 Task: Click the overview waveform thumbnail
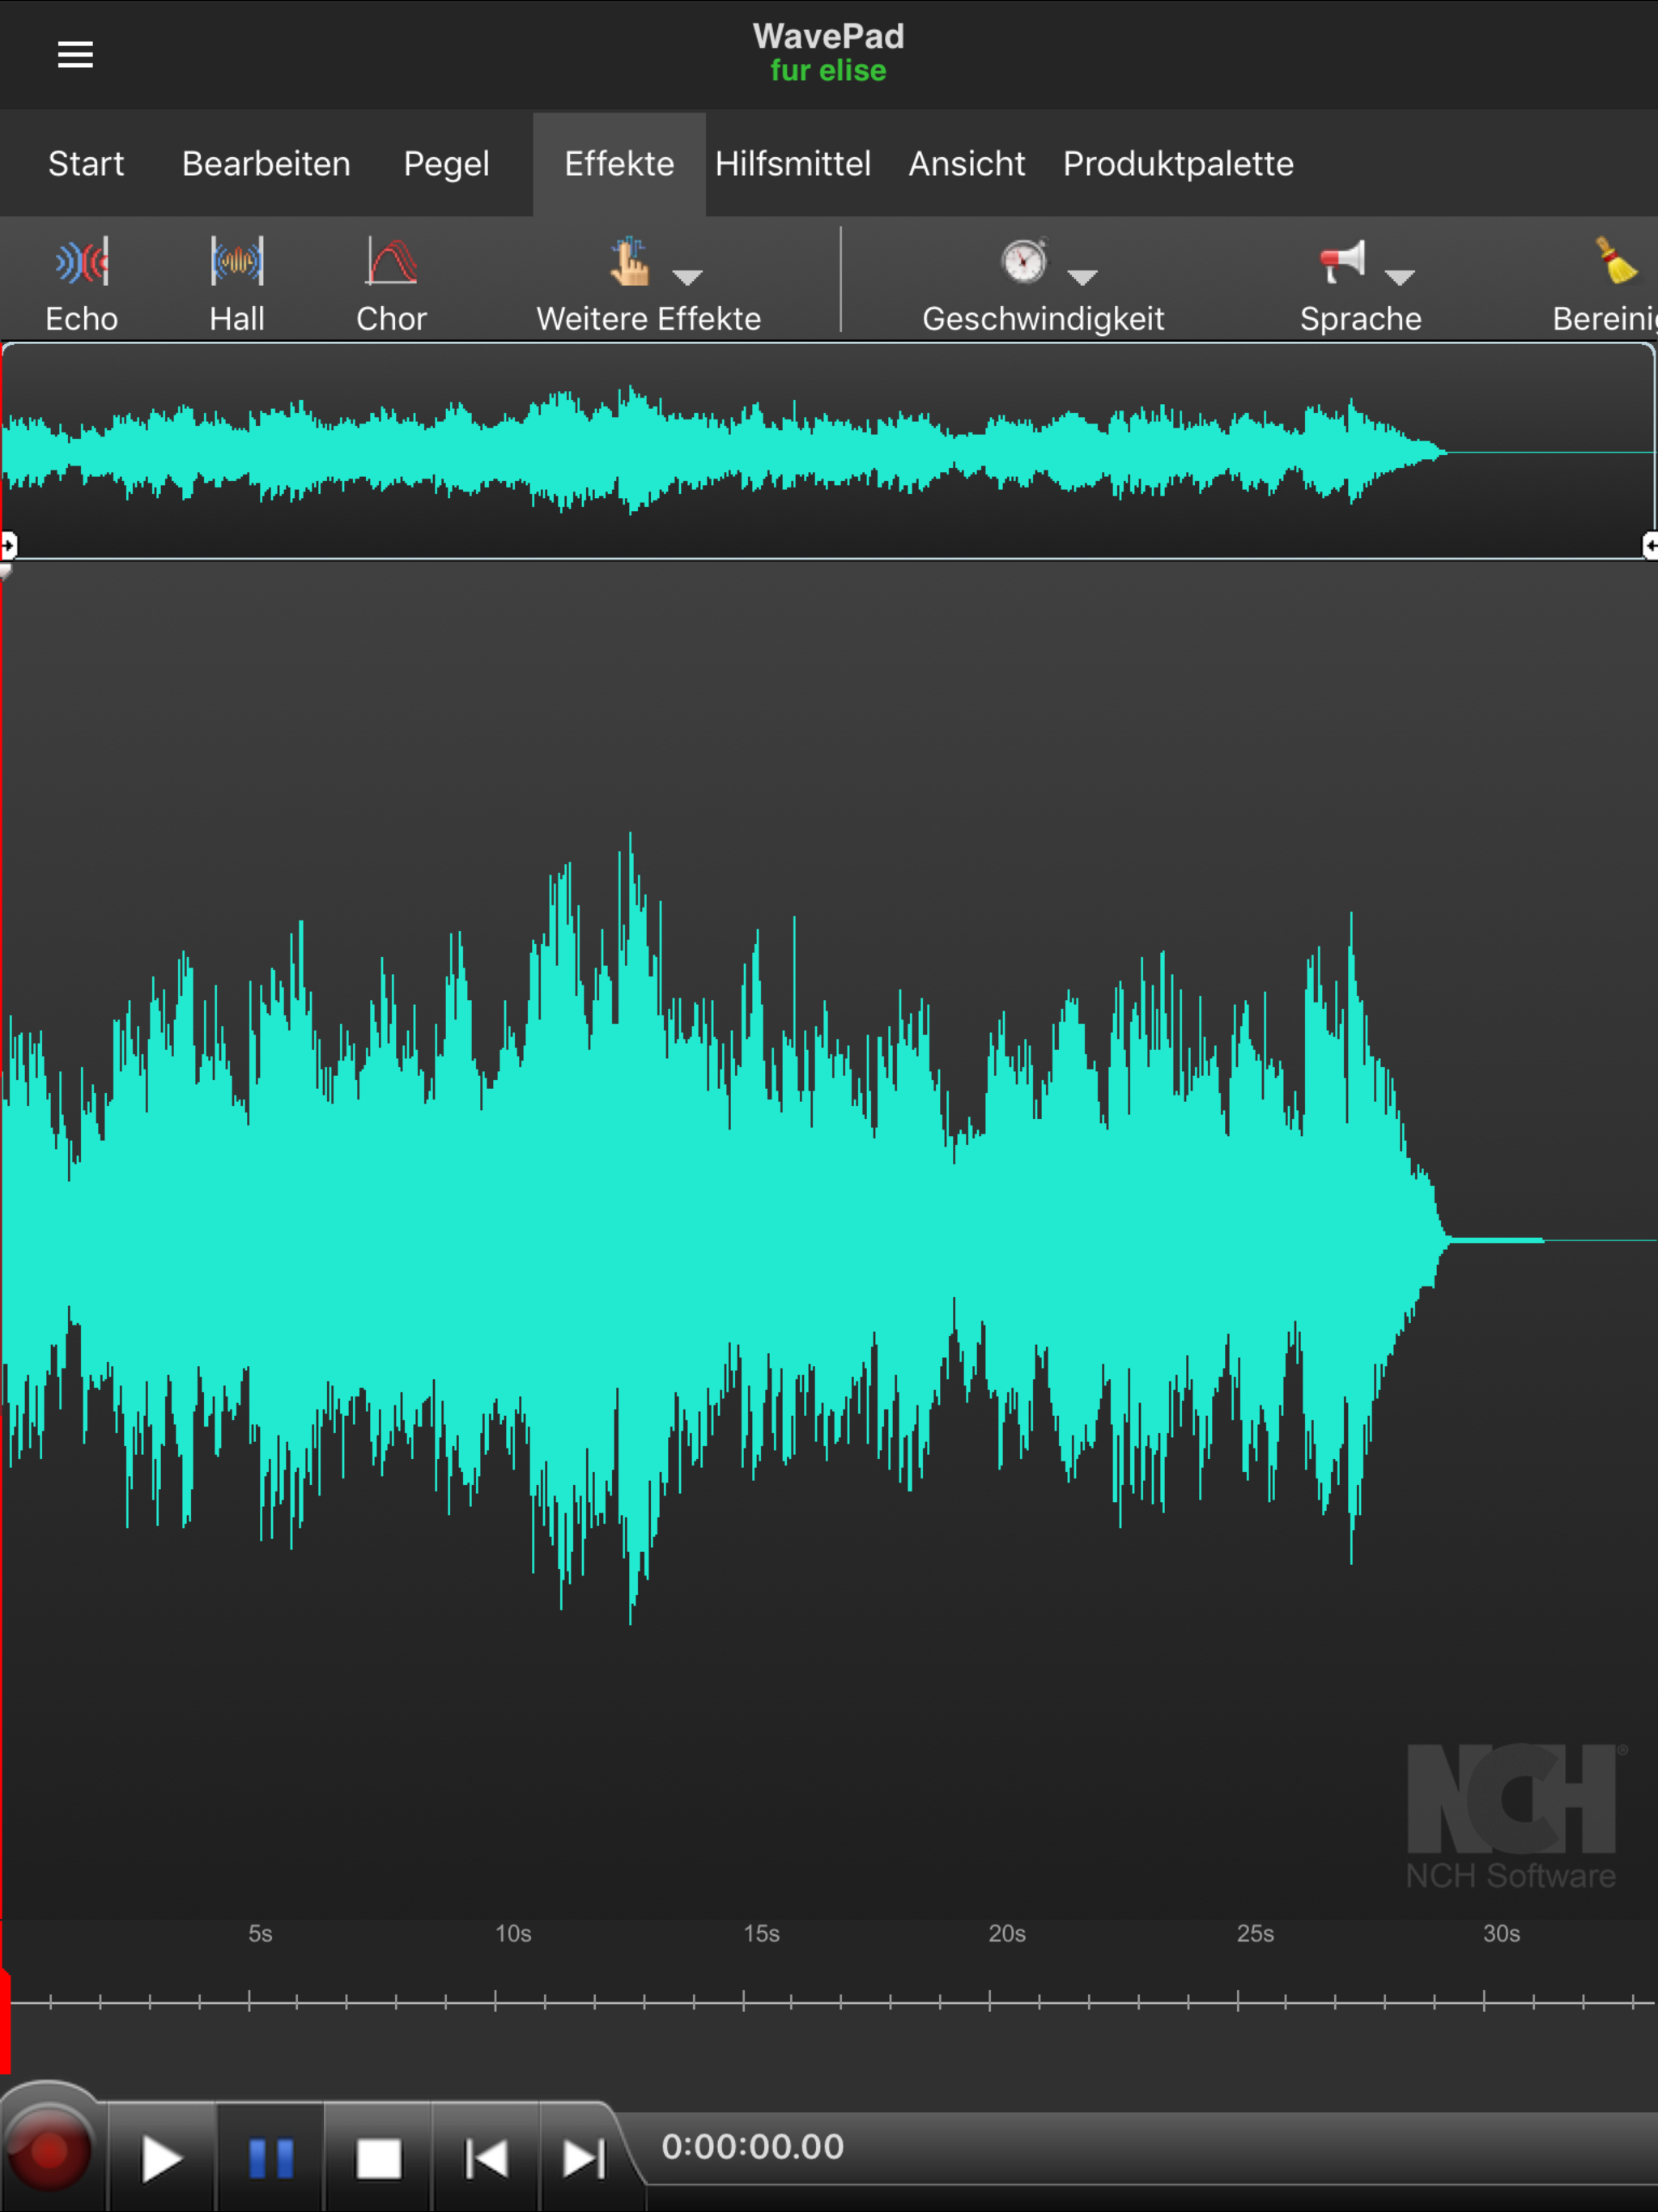coord(828,451)
